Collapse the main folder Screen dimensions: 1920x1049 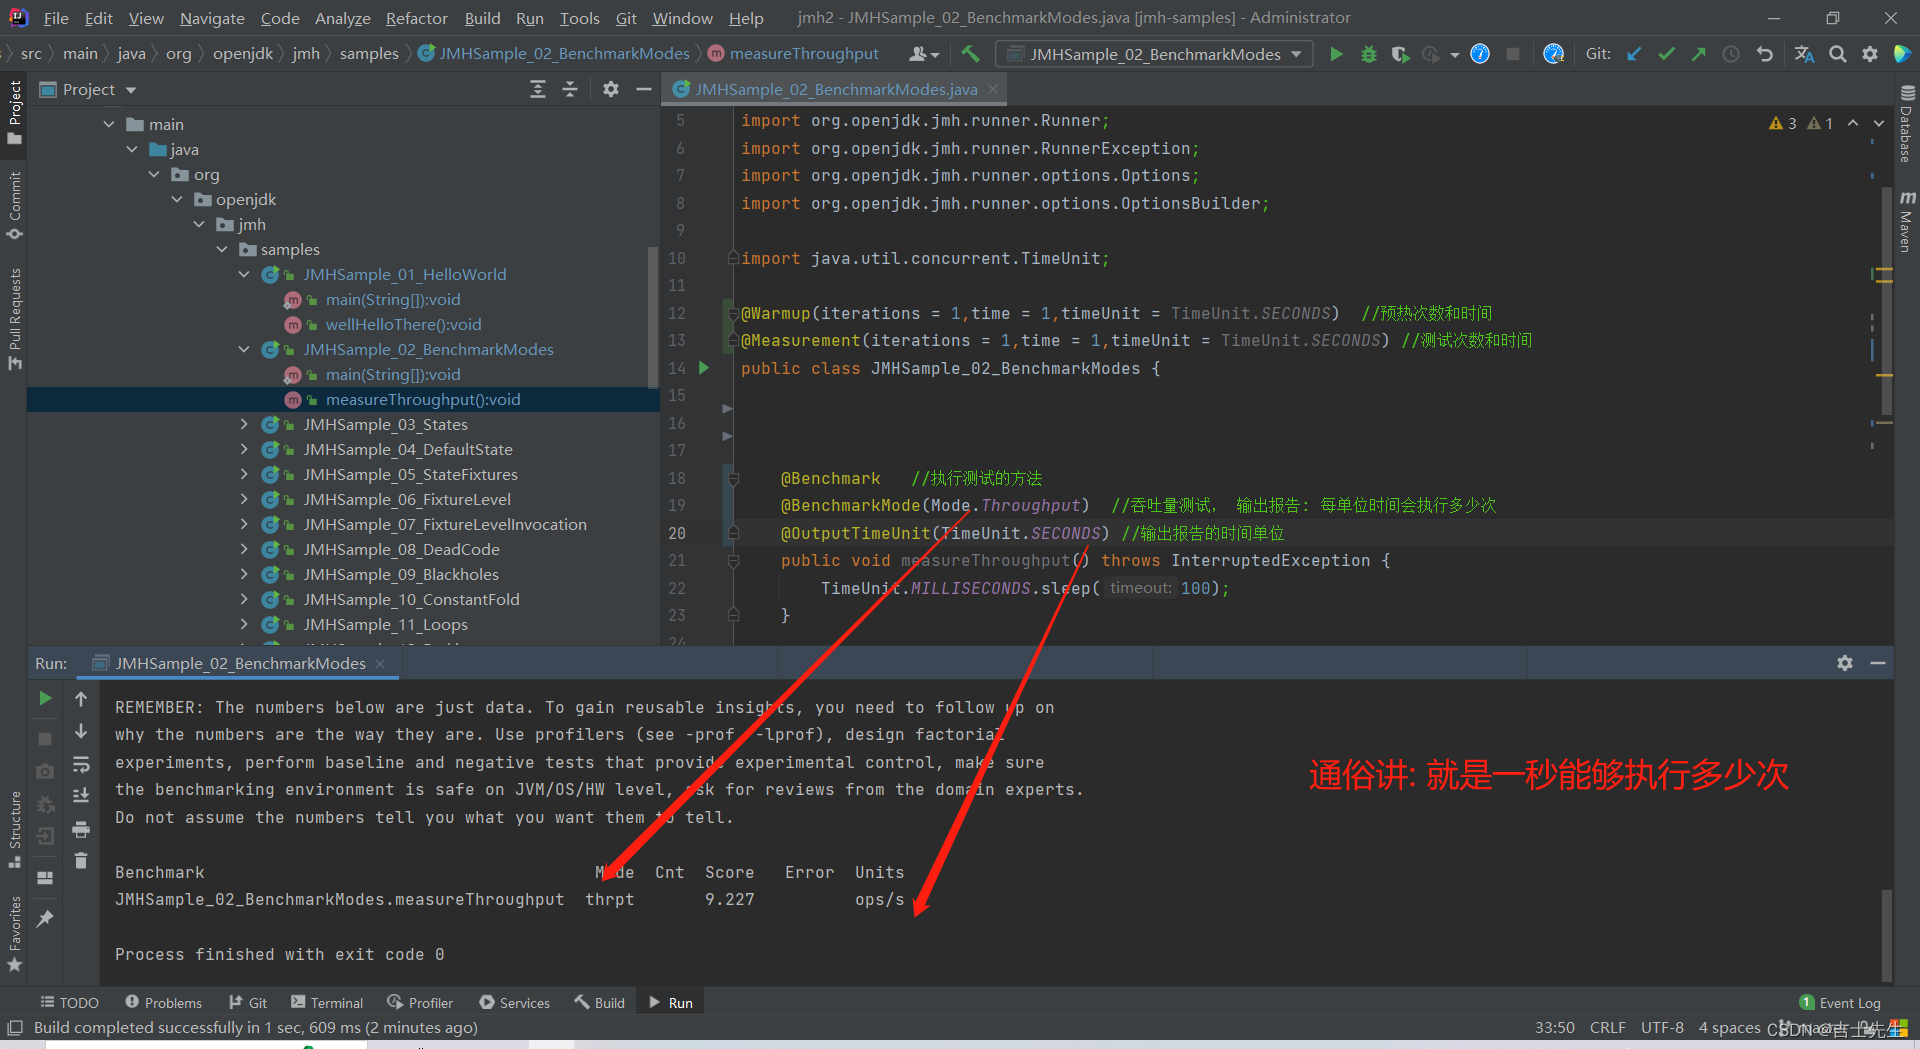(109, 124)
